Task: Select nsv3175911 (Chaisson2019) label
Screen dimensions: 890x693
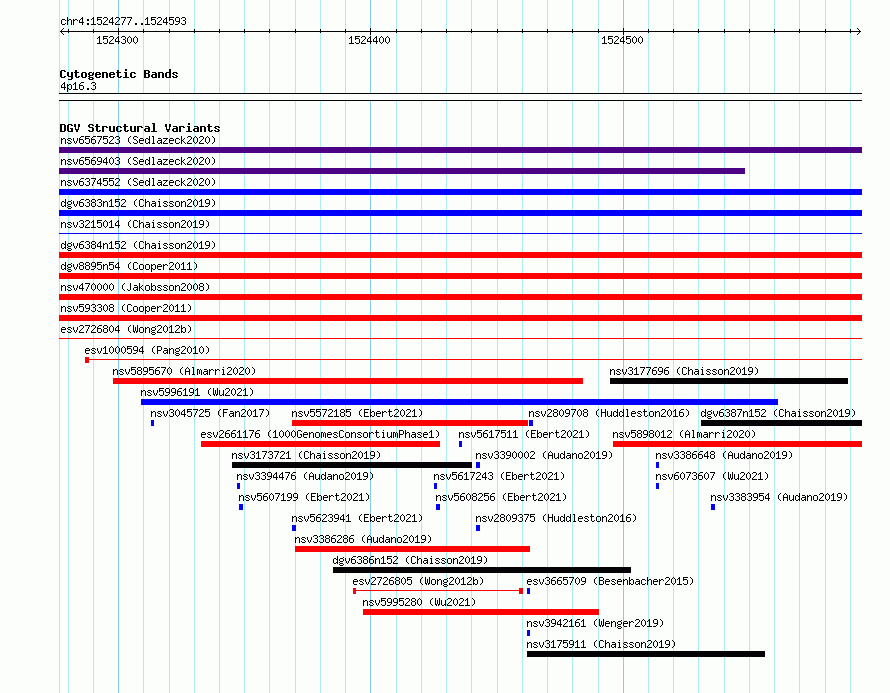Action: (x=601, y=644)
